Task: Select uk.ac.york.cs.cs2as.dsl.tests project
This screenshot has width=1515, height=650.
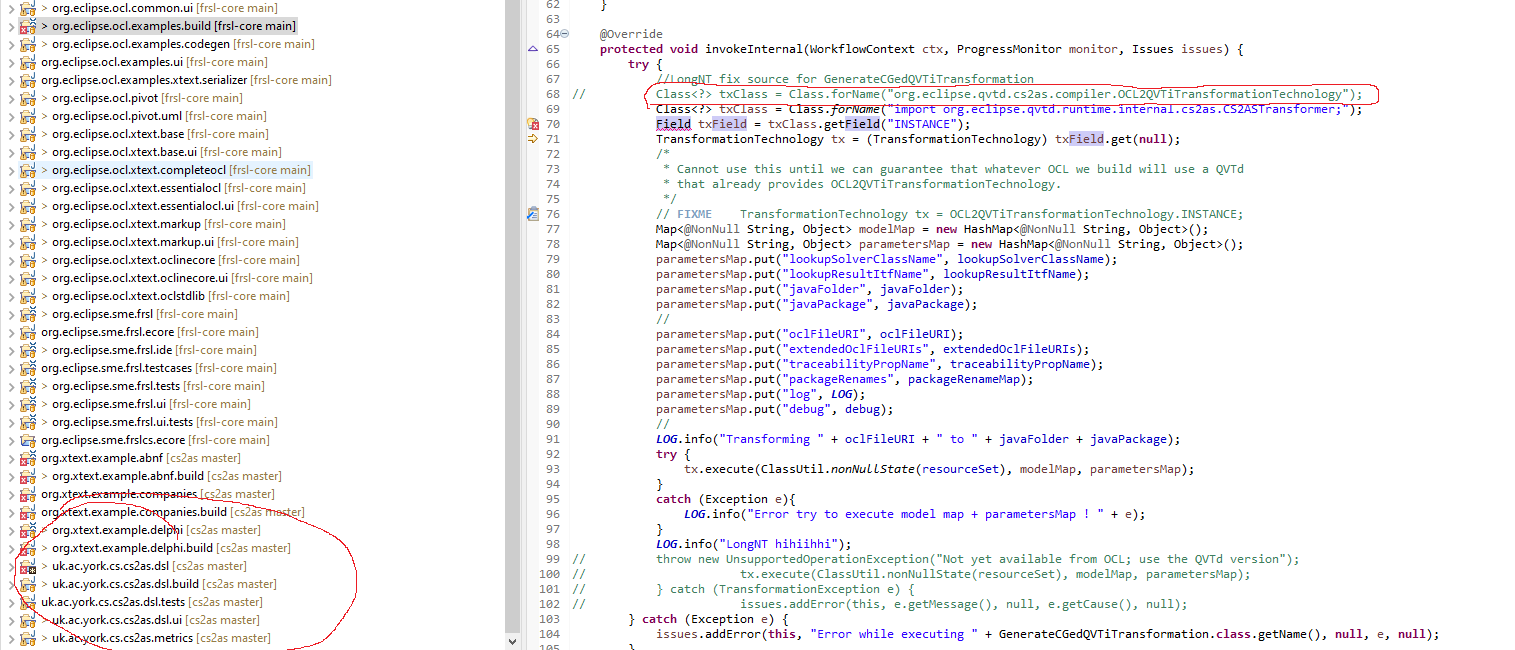Action: pyautogui.click(x=112, y=602)
